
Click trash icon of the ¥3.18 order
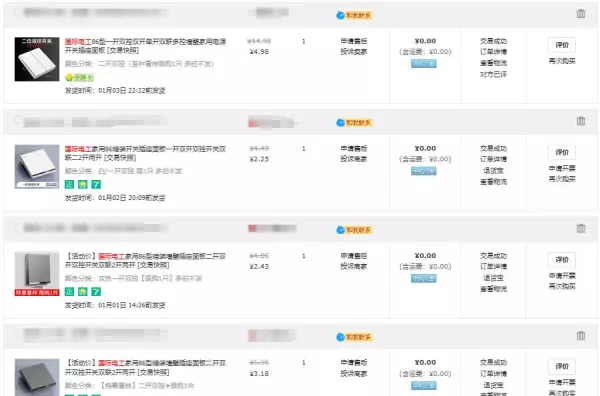click(581, 336)
